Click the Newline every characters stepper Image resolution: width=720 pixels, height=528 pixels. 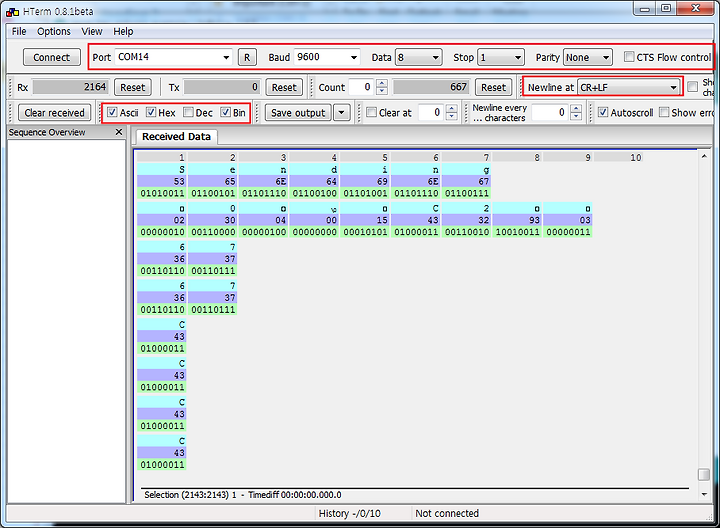(576, 112)
